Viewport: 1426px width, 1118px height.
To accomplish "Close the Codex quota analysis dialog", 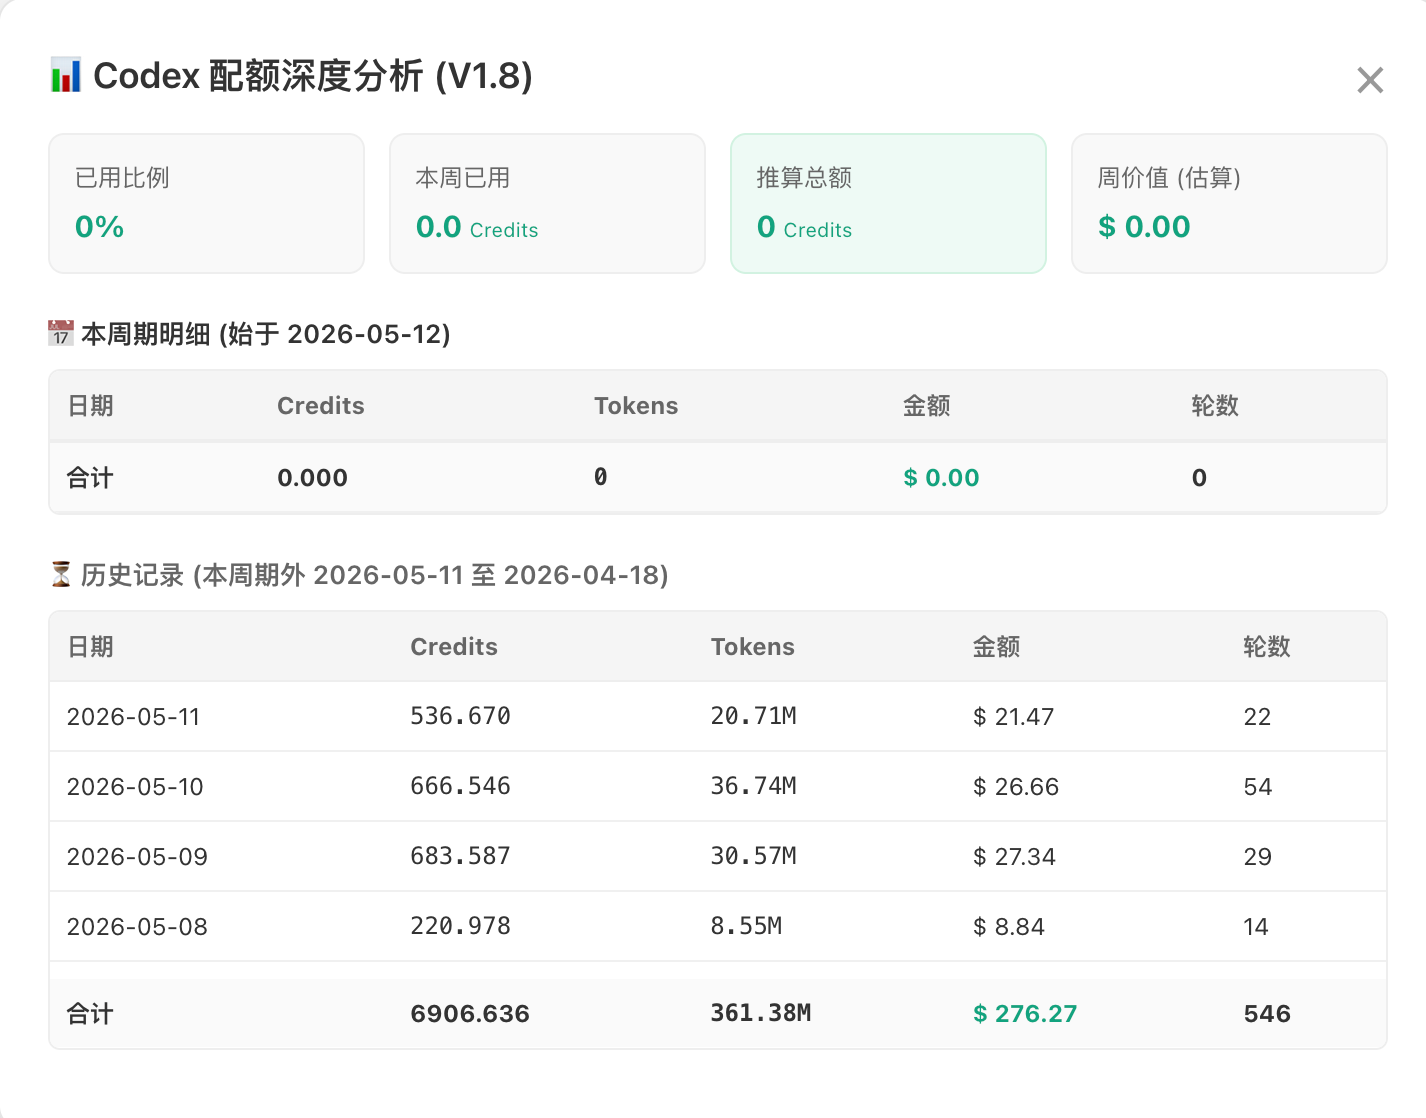I will tap(1370, 80).
